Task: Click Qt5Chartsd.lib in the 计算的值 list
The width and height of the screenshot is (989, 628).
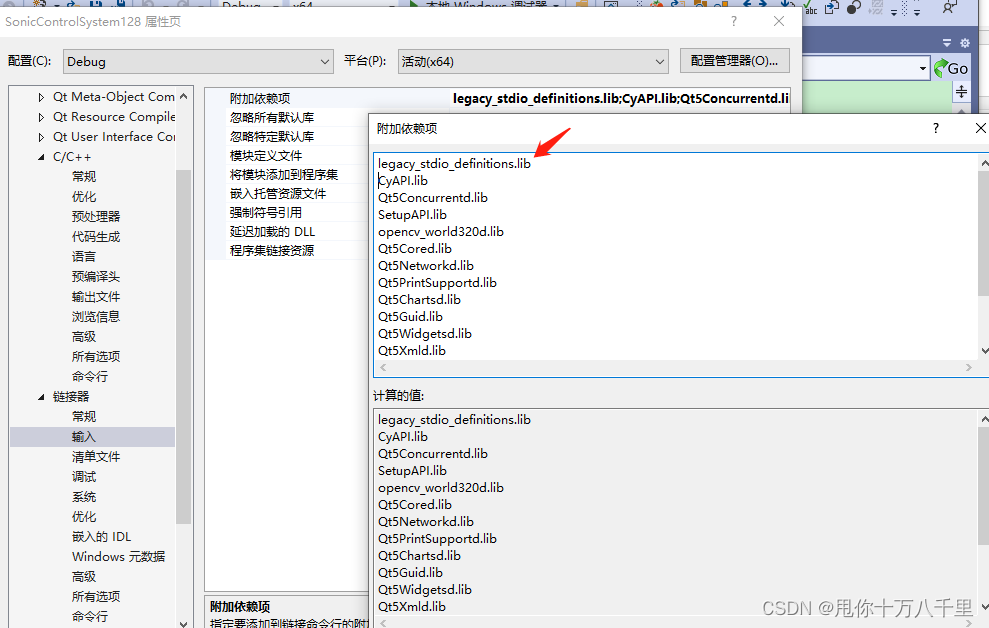Action: click(419, 556)
